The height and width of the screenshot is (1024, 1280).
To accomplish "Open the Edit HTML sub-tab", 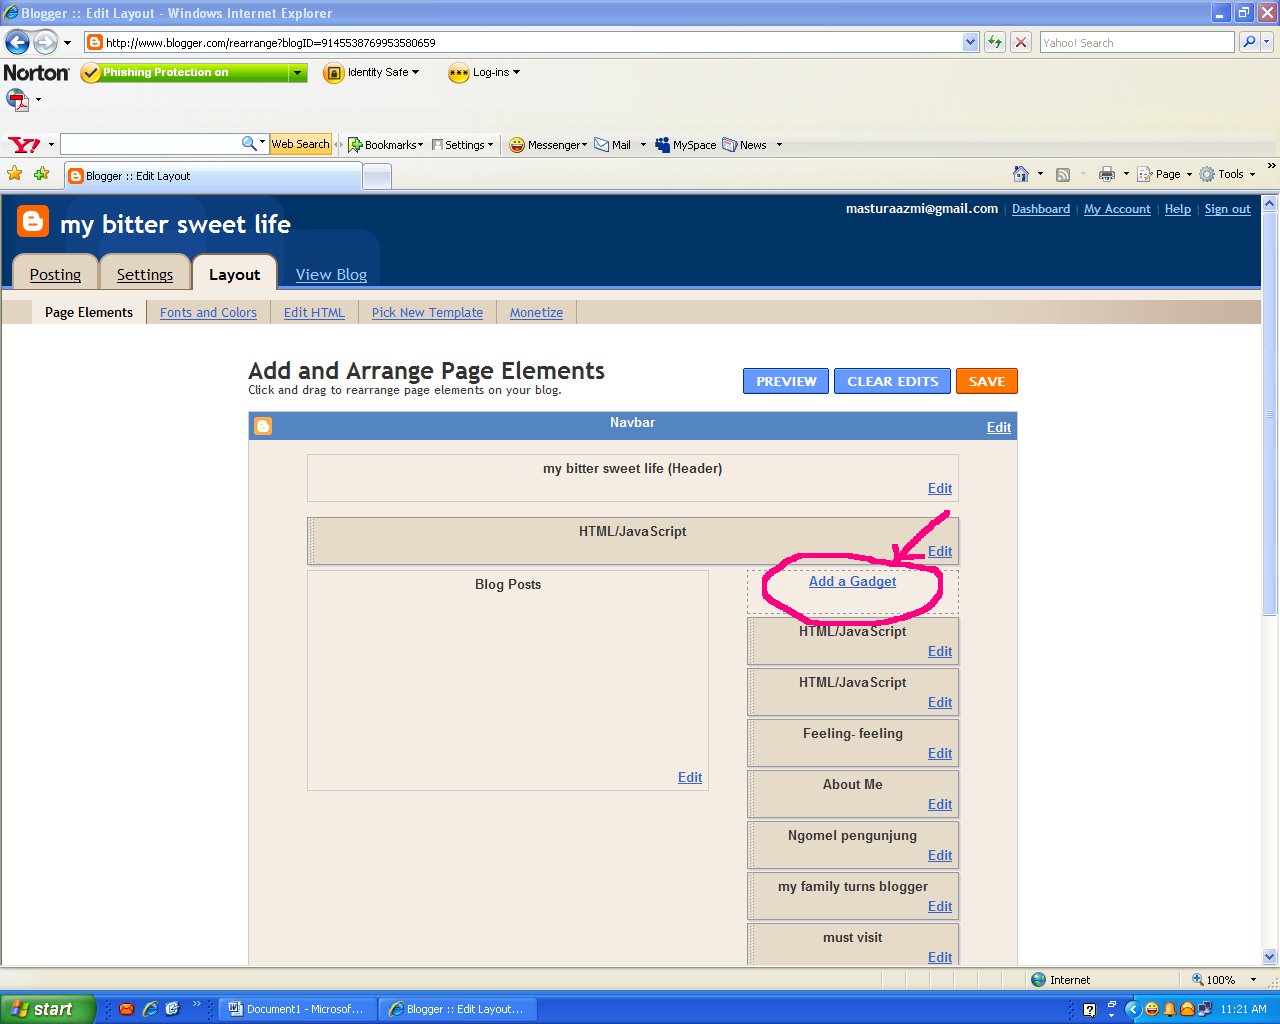I will click(314, 313).
